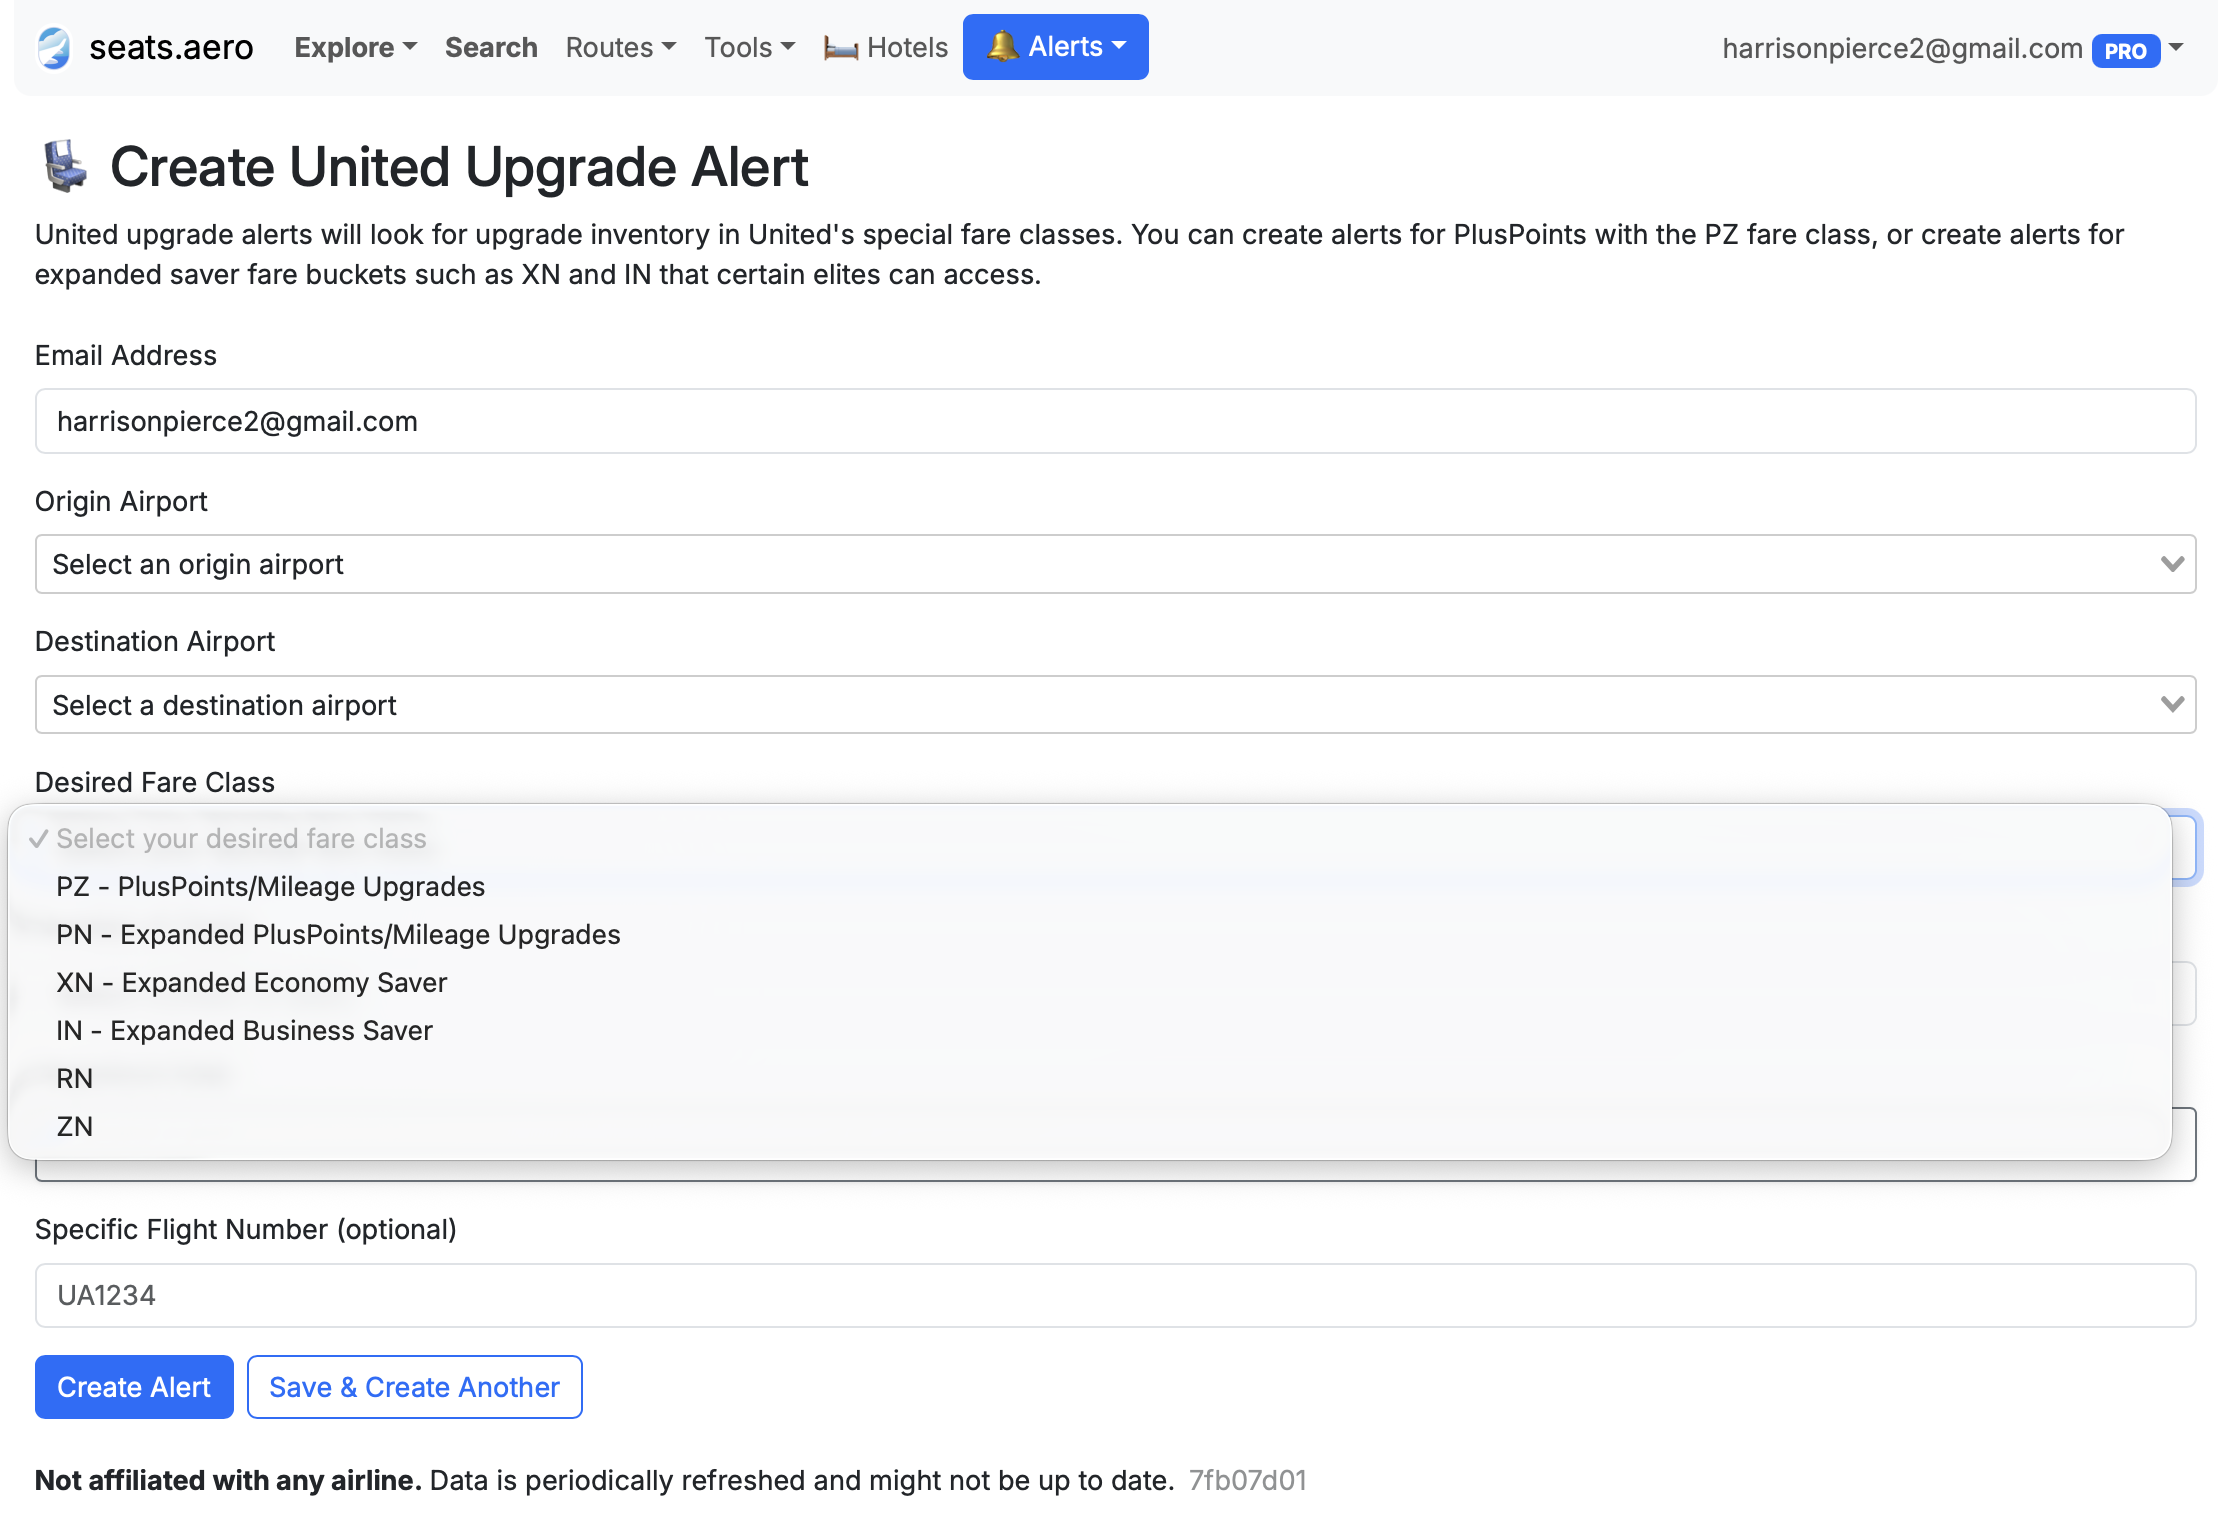The image size is (2220, 1532).
Task: Click the seats.aero brand name link
Action: [171, 48]
